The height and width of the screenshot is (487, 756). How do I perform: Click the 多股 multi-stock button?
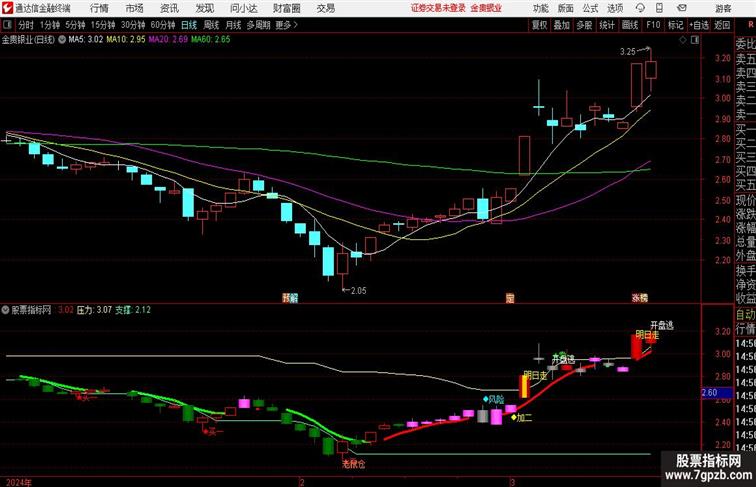click(x=584, y=25)
